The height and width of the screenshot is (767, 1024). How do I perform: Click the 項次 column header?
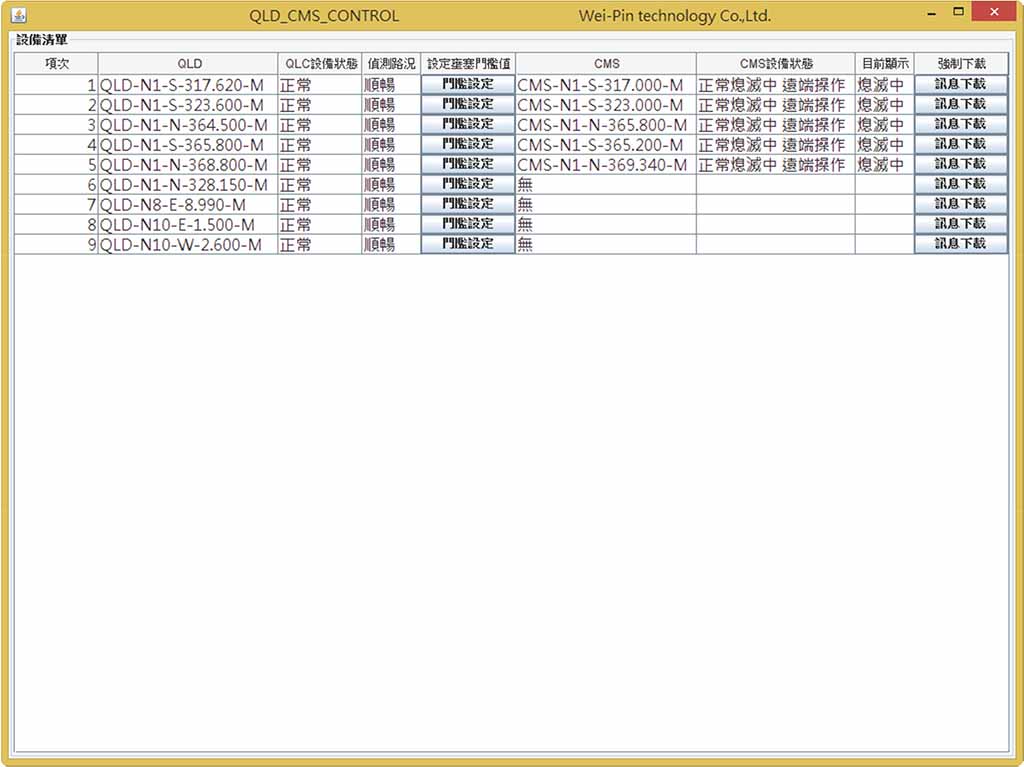pos(56,63)
